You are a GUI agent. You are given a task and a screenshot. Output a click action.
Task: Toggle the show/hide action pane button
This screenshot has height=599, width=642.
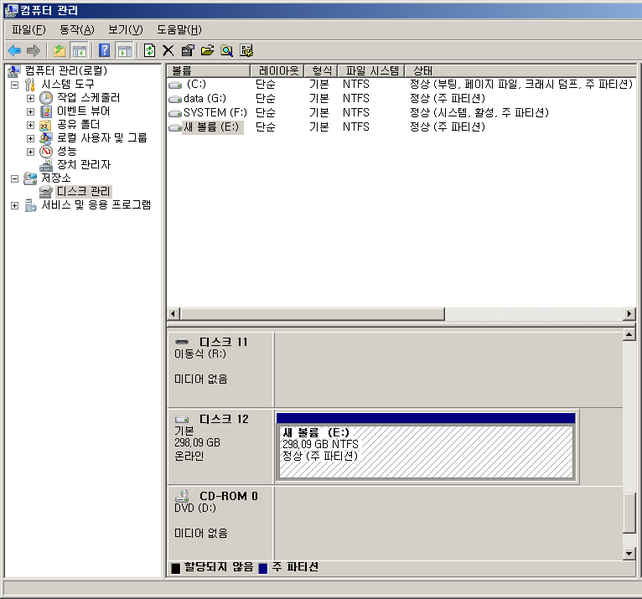tap(124, 50)
